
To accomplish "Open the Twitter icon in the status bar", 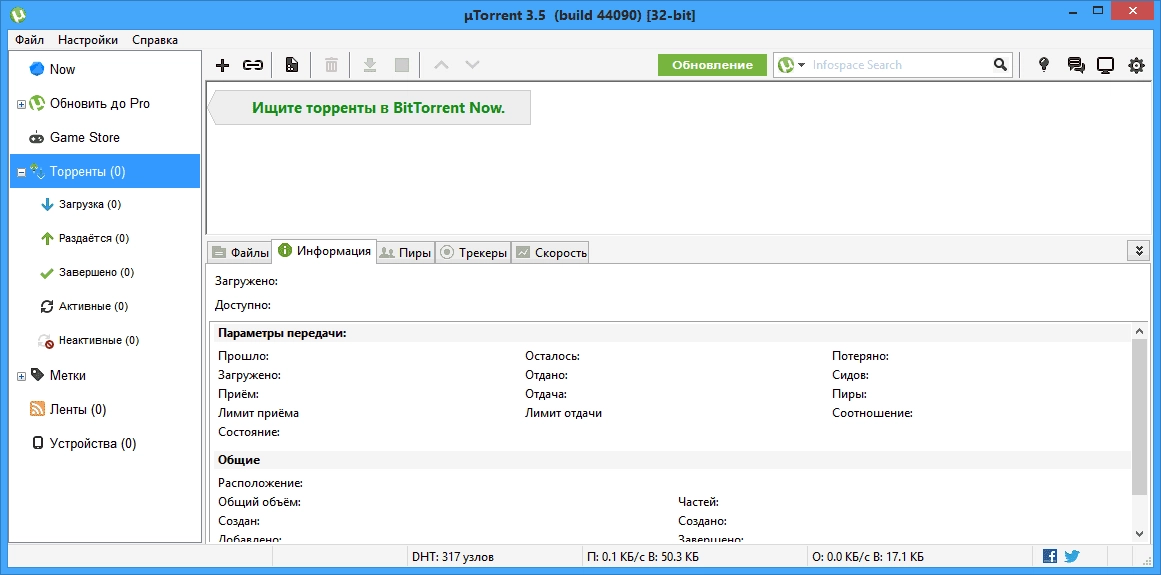I will (1072, 556).
